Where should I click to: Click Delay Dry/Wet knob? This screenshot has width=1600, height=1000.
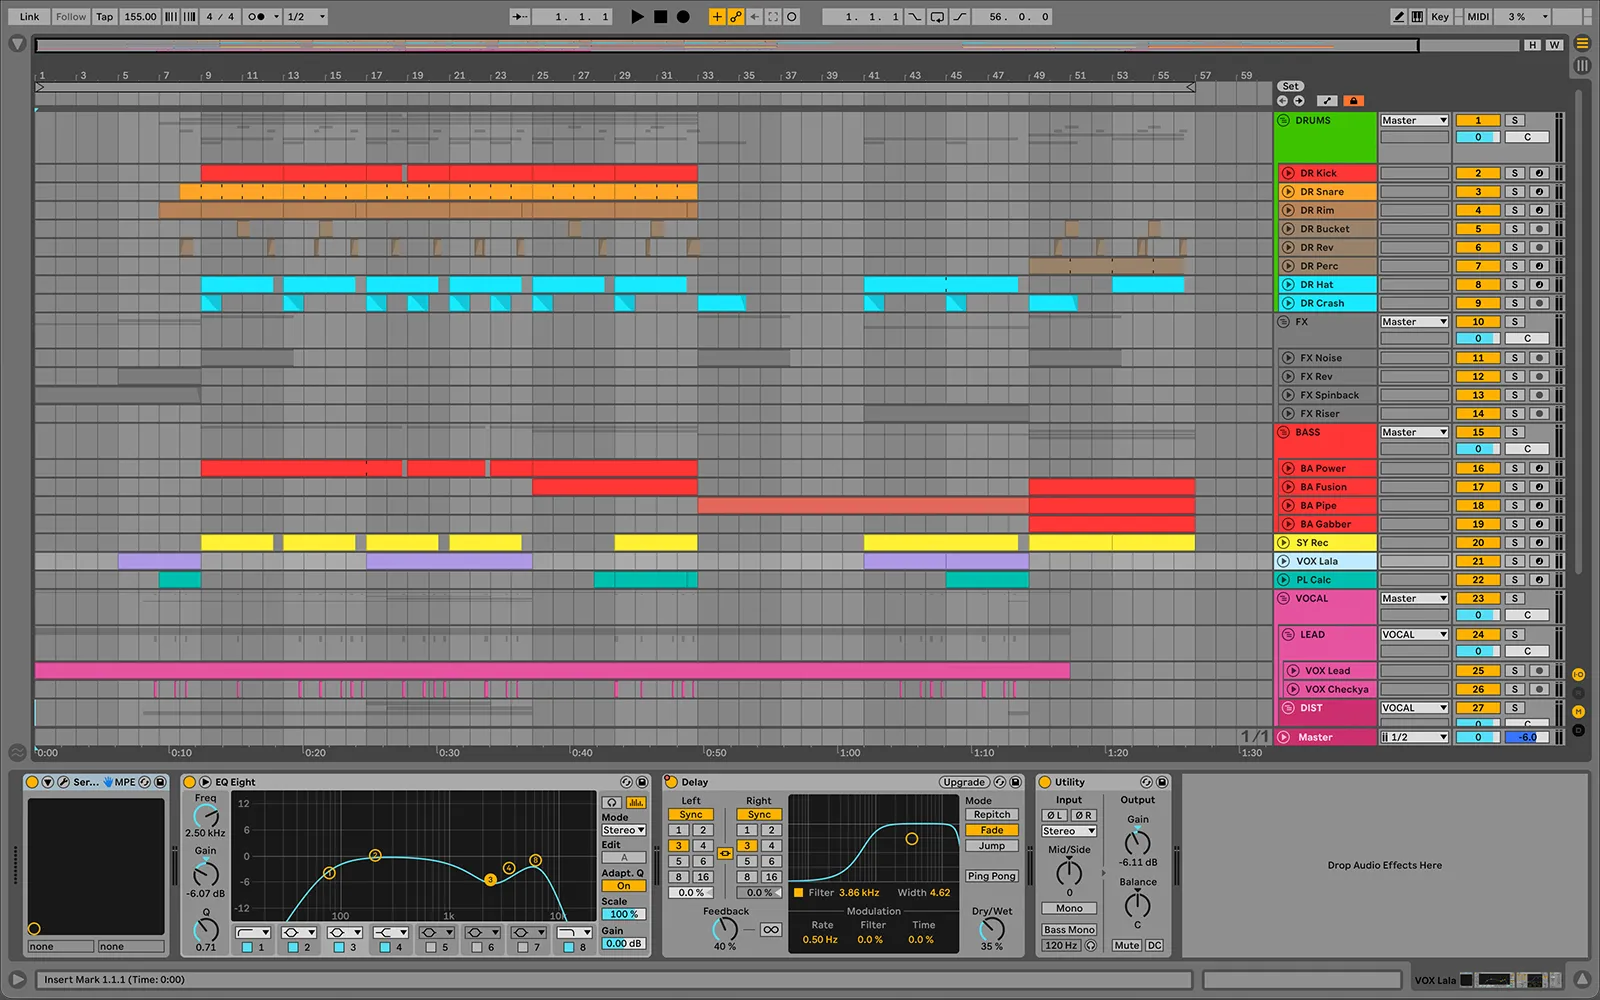tap(991, 928)
